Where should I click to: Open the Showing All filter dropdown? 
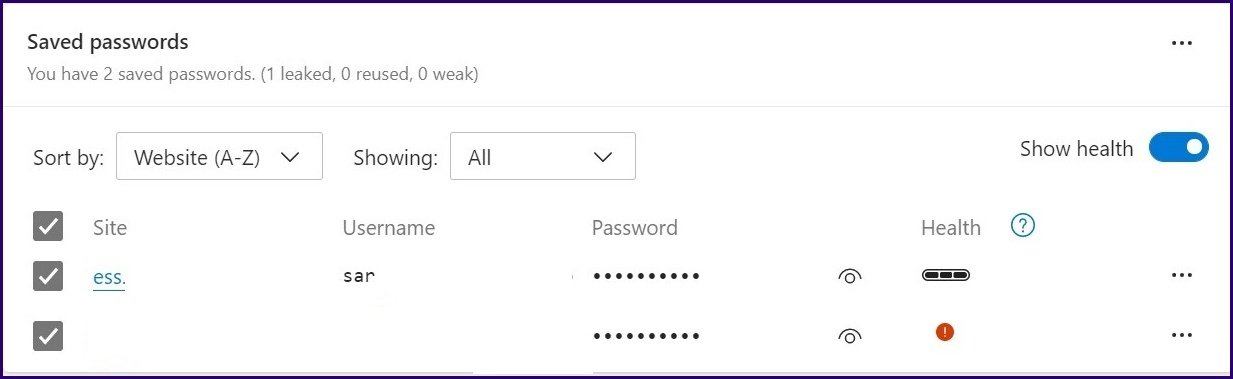[x=542, y=156]
